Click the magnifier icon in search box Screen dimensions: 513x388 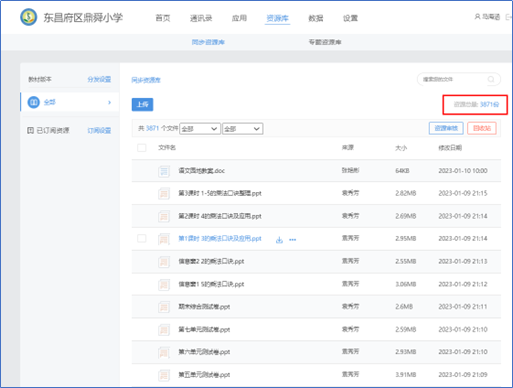pos(491,79)
